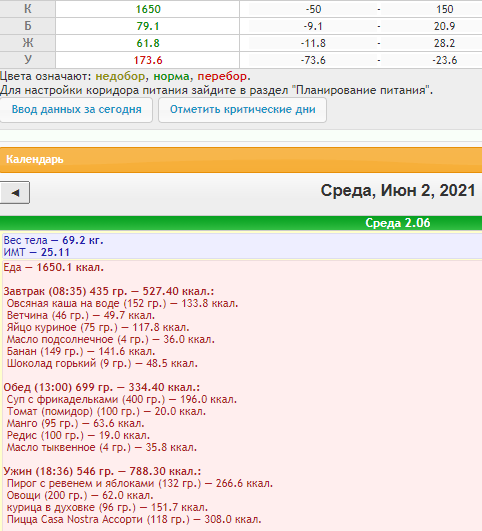Select the green 'Среда 2.06' day bar
This screenshot has height=531, width=482.
(x=241, y=223)
